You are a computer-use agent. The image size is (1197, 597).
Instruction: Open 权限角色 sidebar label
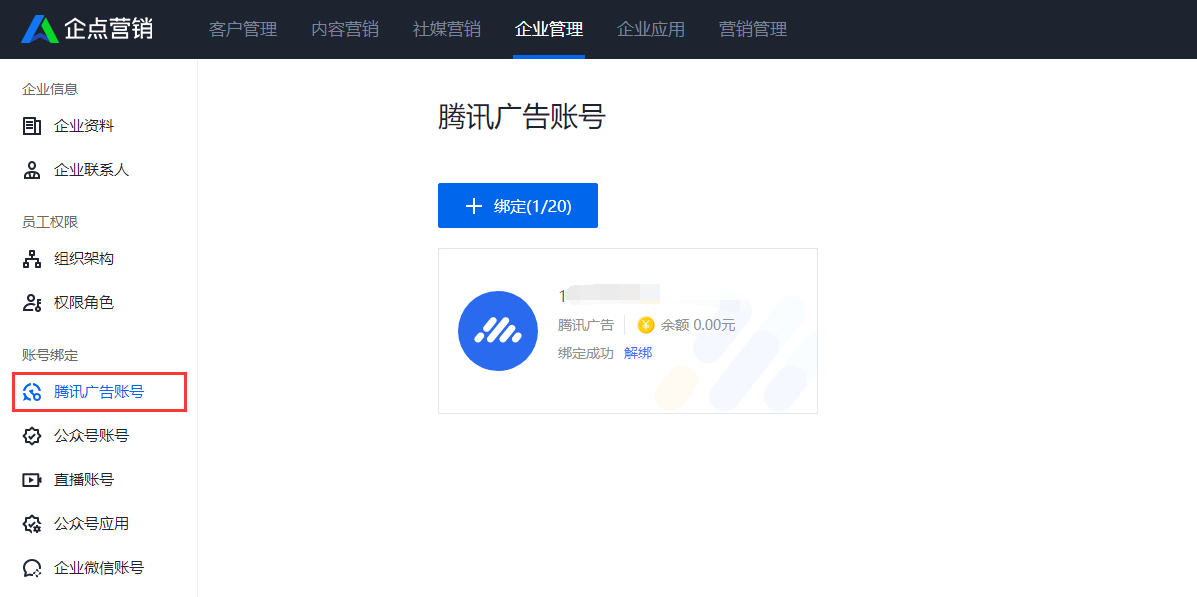pos(84,303)
